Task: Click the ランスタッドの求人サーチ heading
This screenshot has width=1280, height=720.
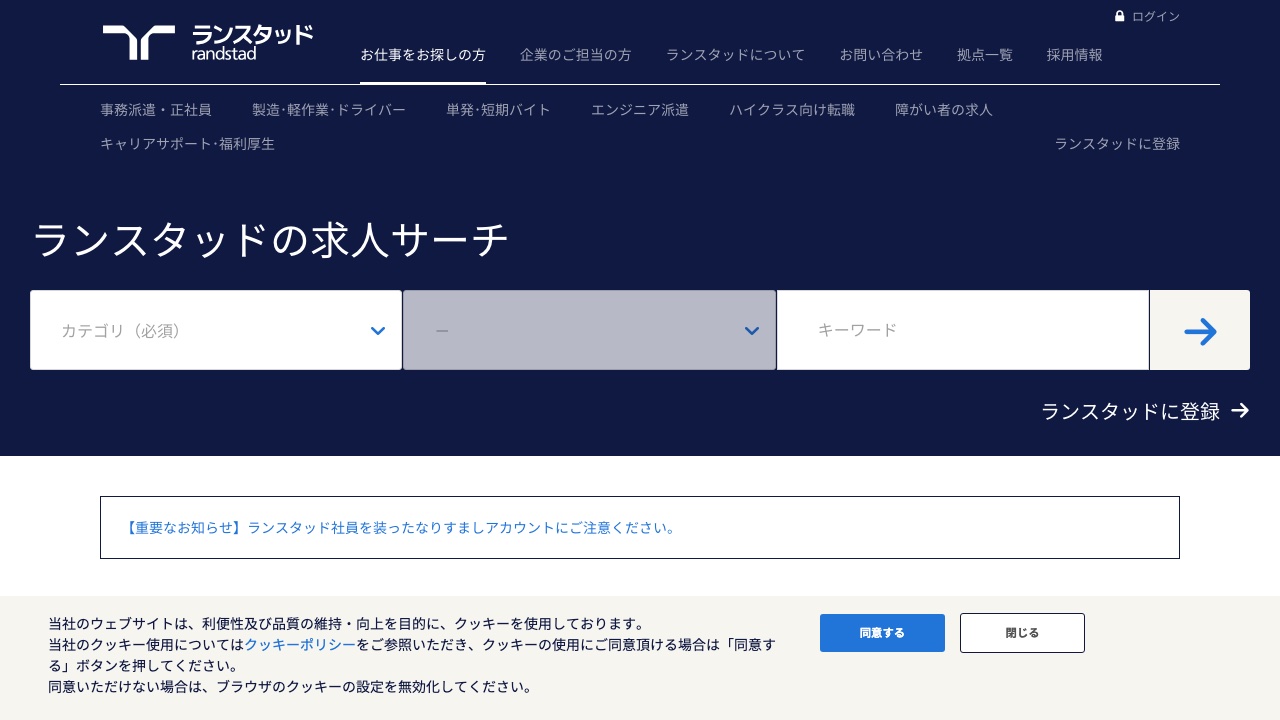Action: (271, 241)
